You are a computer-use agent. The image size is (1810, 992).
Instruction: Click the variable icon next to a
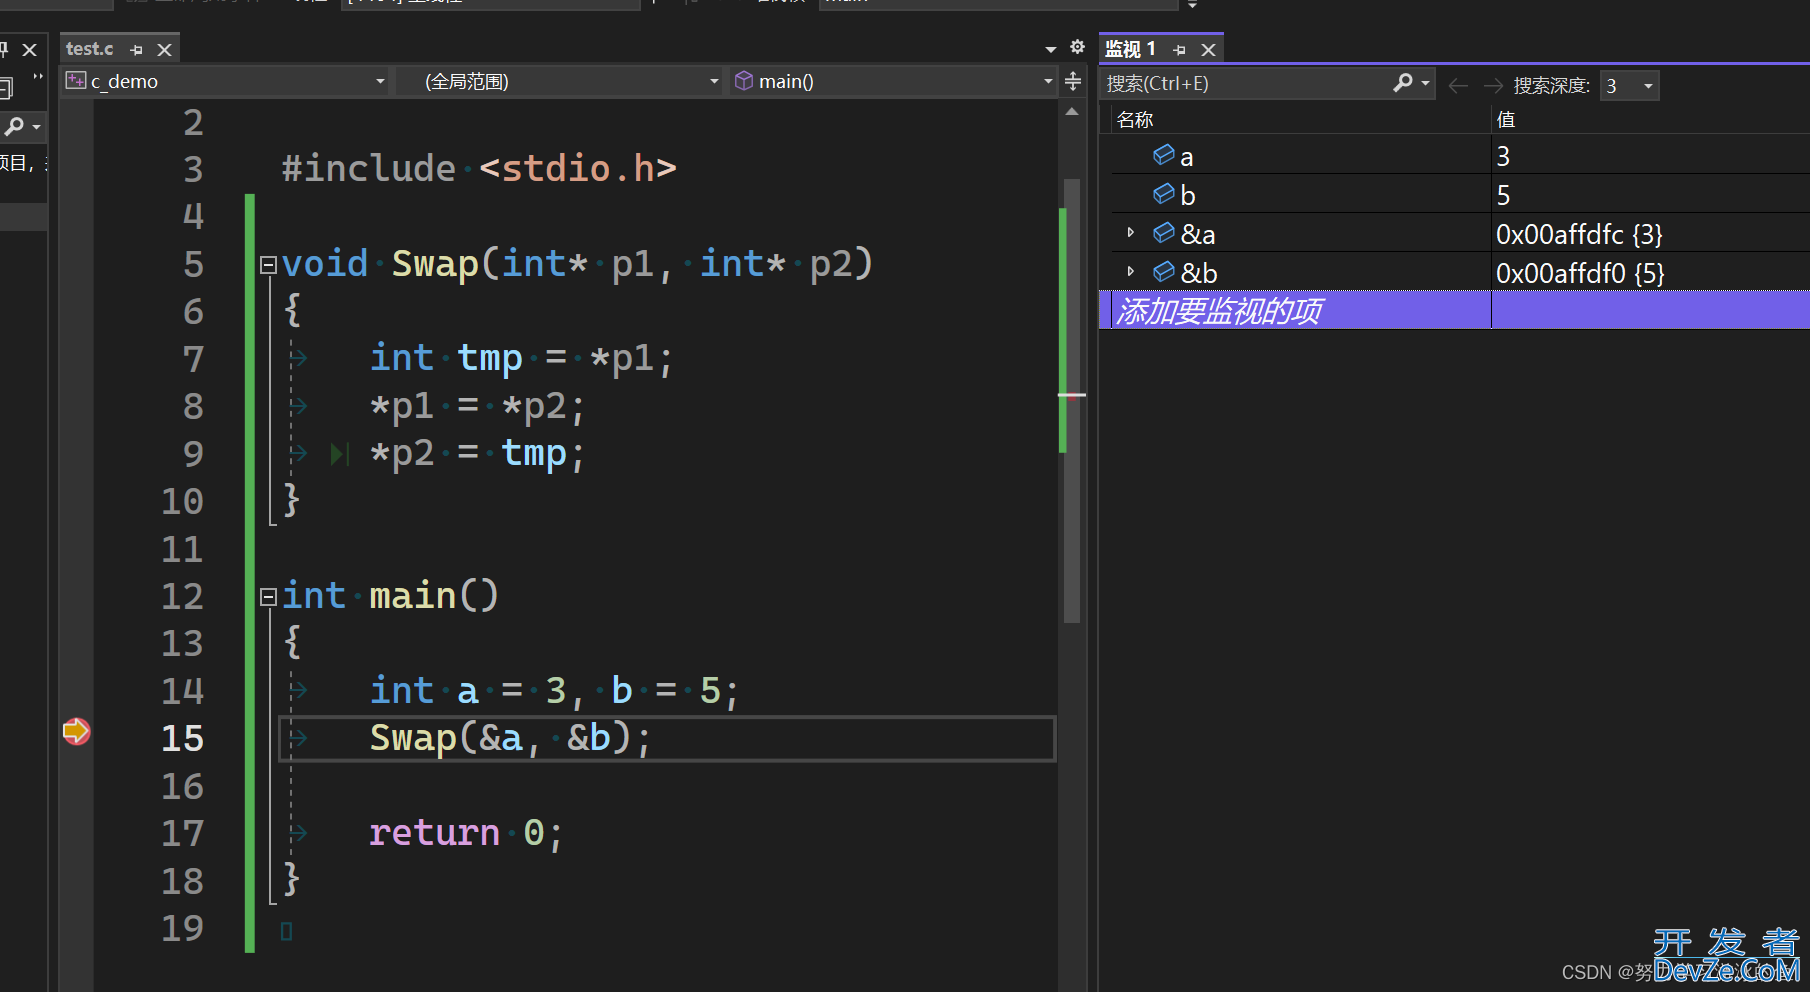(1164, 155)
